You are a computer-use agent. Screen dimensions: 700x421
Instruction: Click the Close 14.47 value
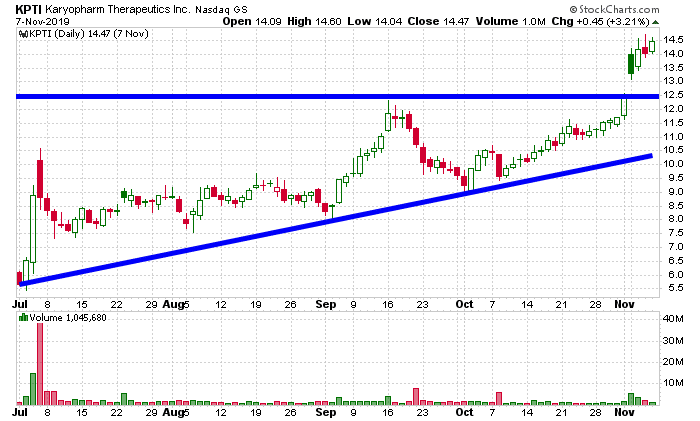coord(438,21)
